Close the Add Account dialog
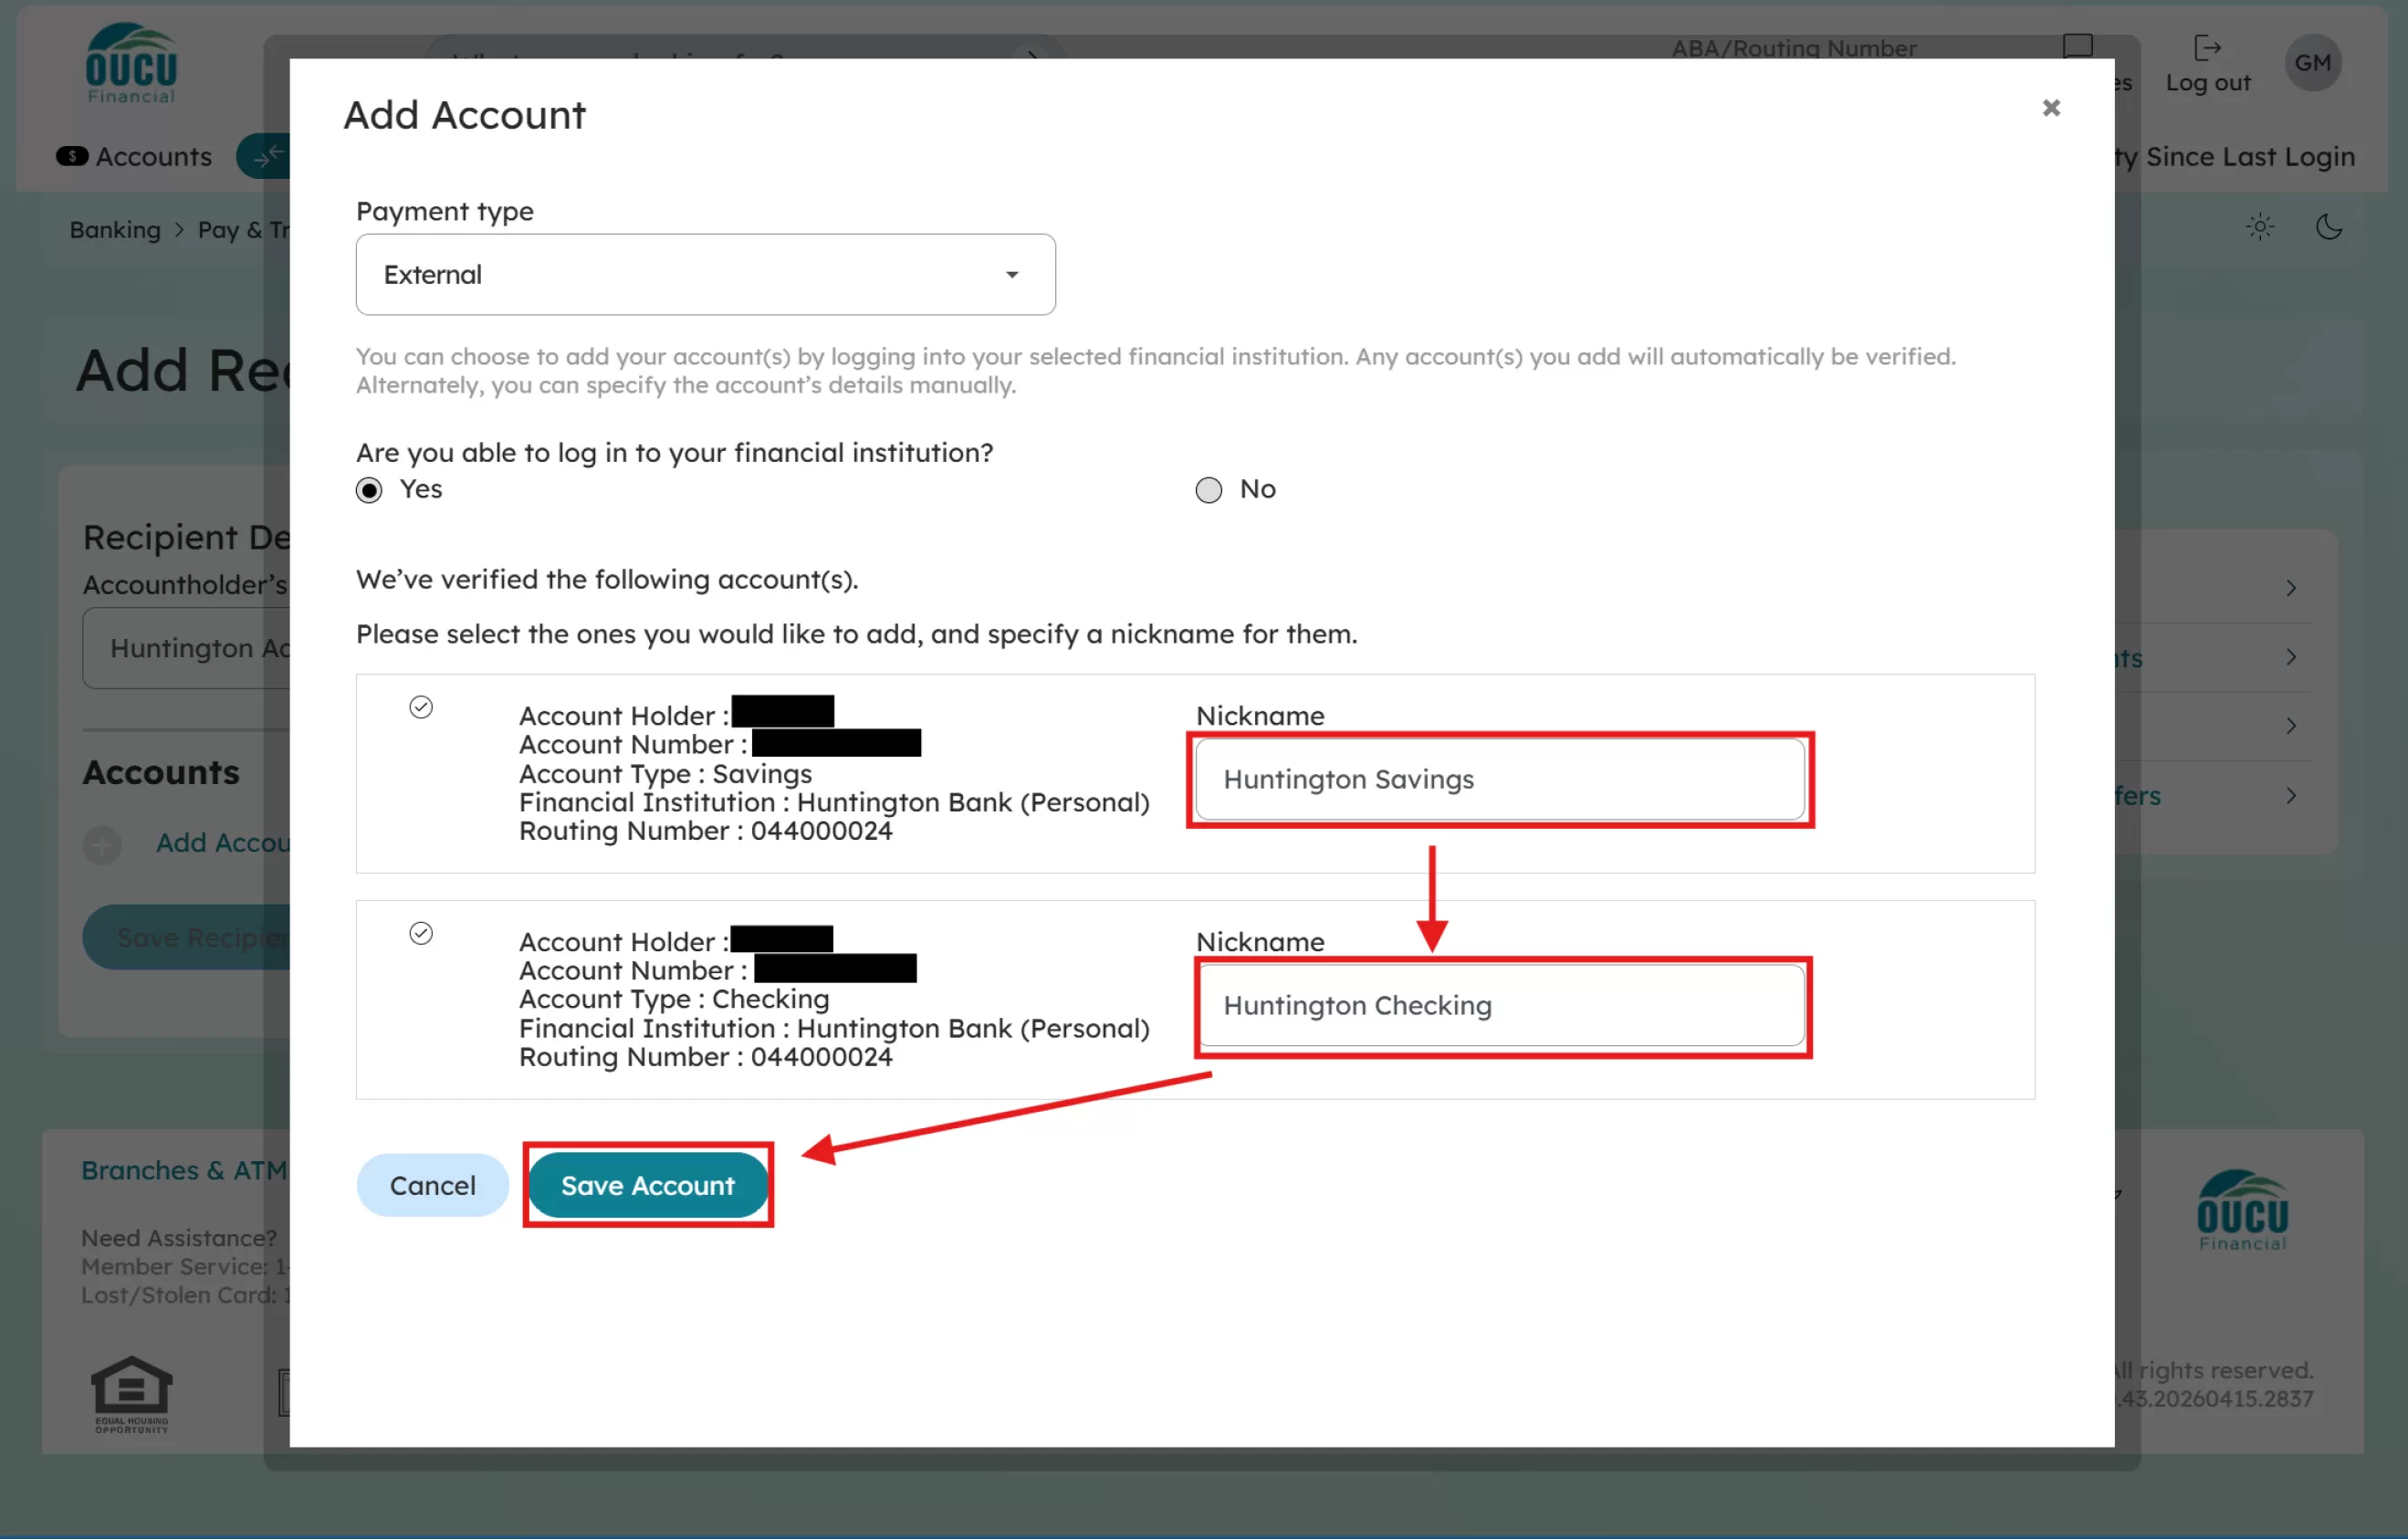 coord(2050,107)
